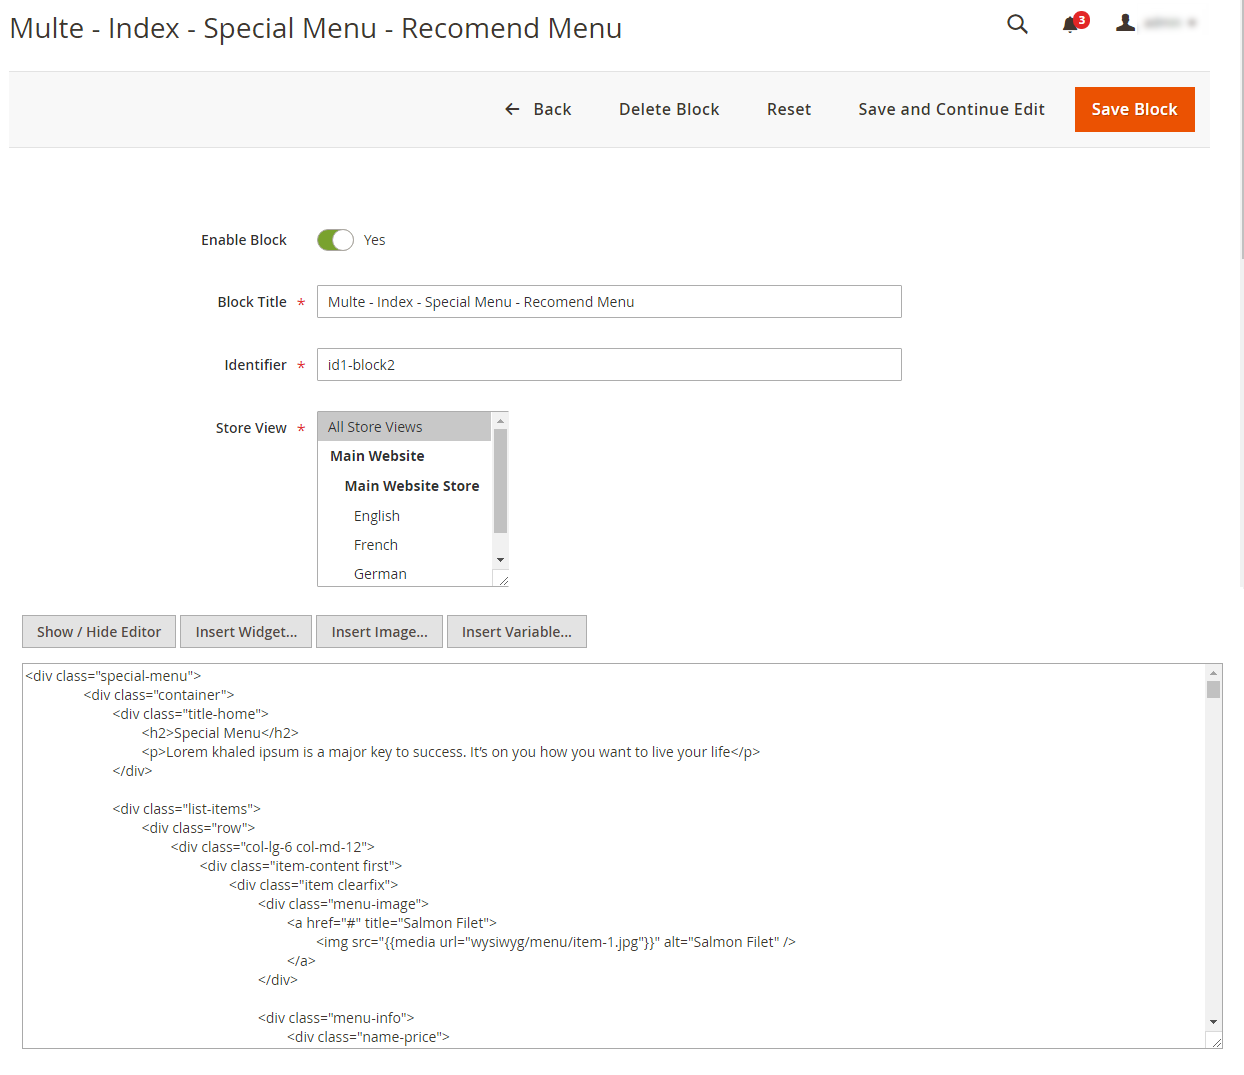
Task: Click the Back arrow button
Action: pyautogui.click(x=538, y=109)
